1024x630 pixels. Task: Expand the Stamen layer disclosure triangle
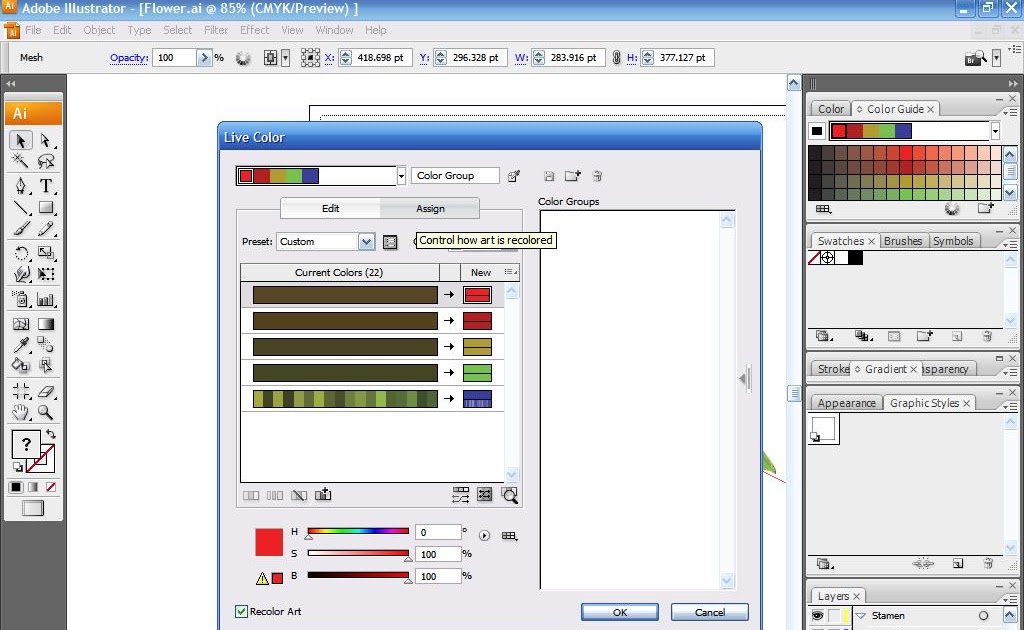[x=861, y=616]
